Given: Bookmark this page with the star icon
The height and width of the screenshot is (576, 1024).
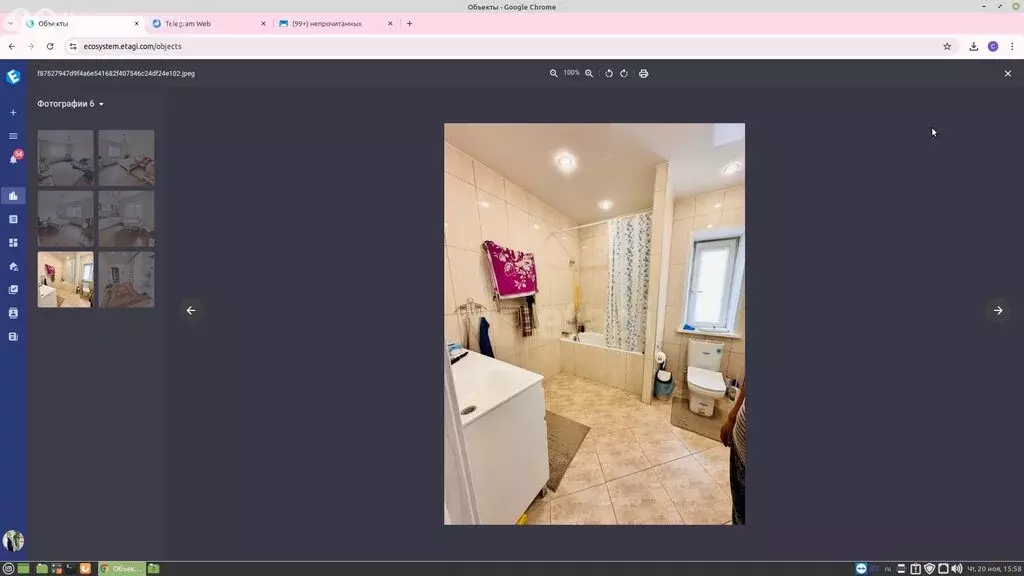Looking at the screenshot, I should (x=947, y=46).
